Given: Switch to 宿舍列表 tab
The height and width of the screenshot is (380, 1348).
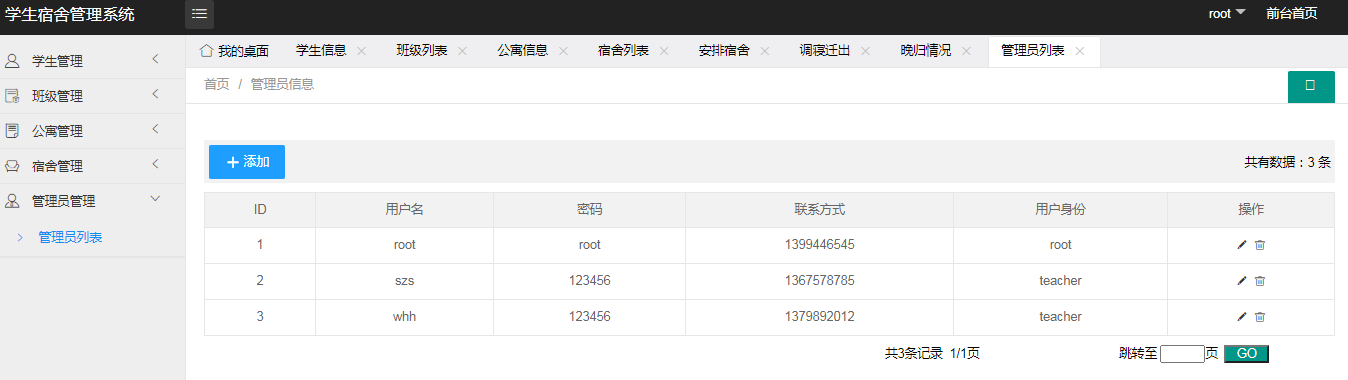Looking at the screenshot, I should coord(624,51).
